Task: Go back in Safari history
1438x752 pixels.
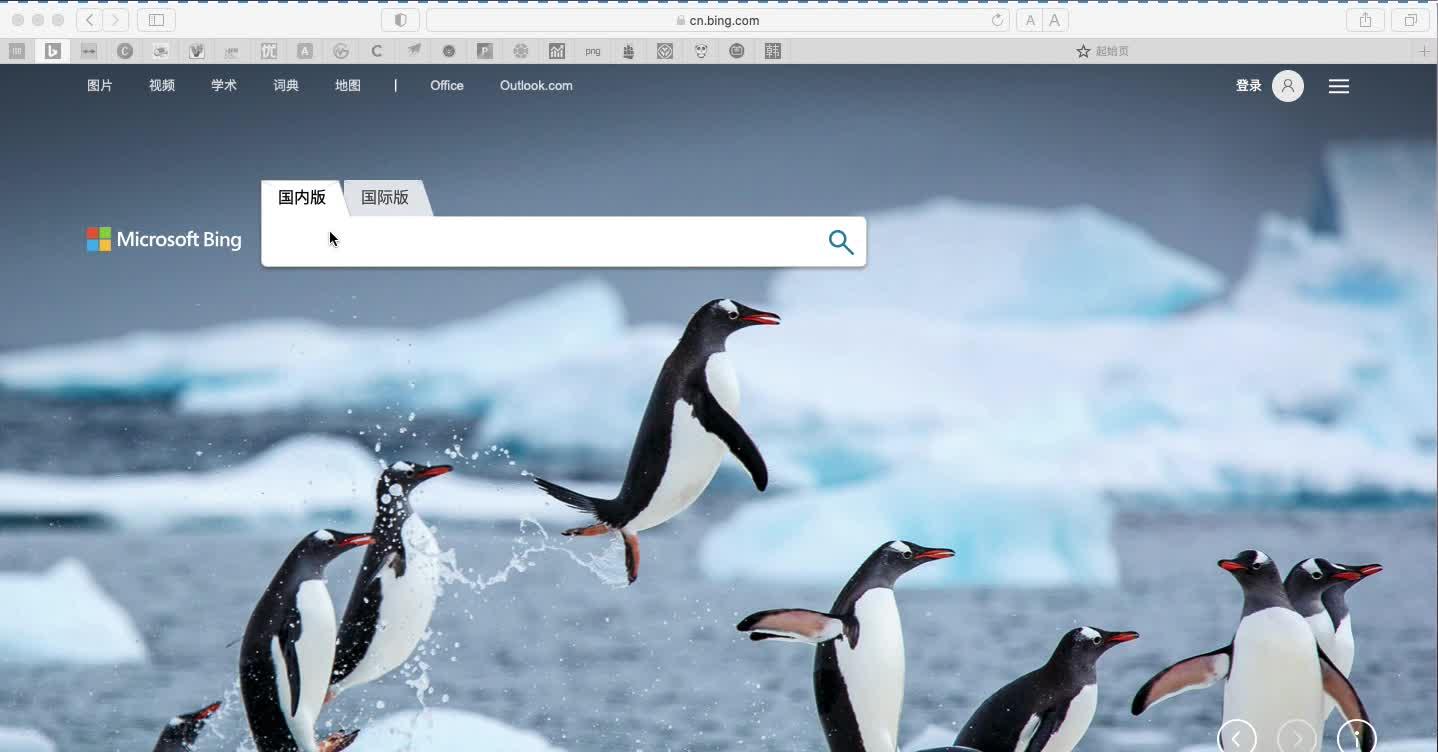Action: pyautogui.click(x=89, y=20)
